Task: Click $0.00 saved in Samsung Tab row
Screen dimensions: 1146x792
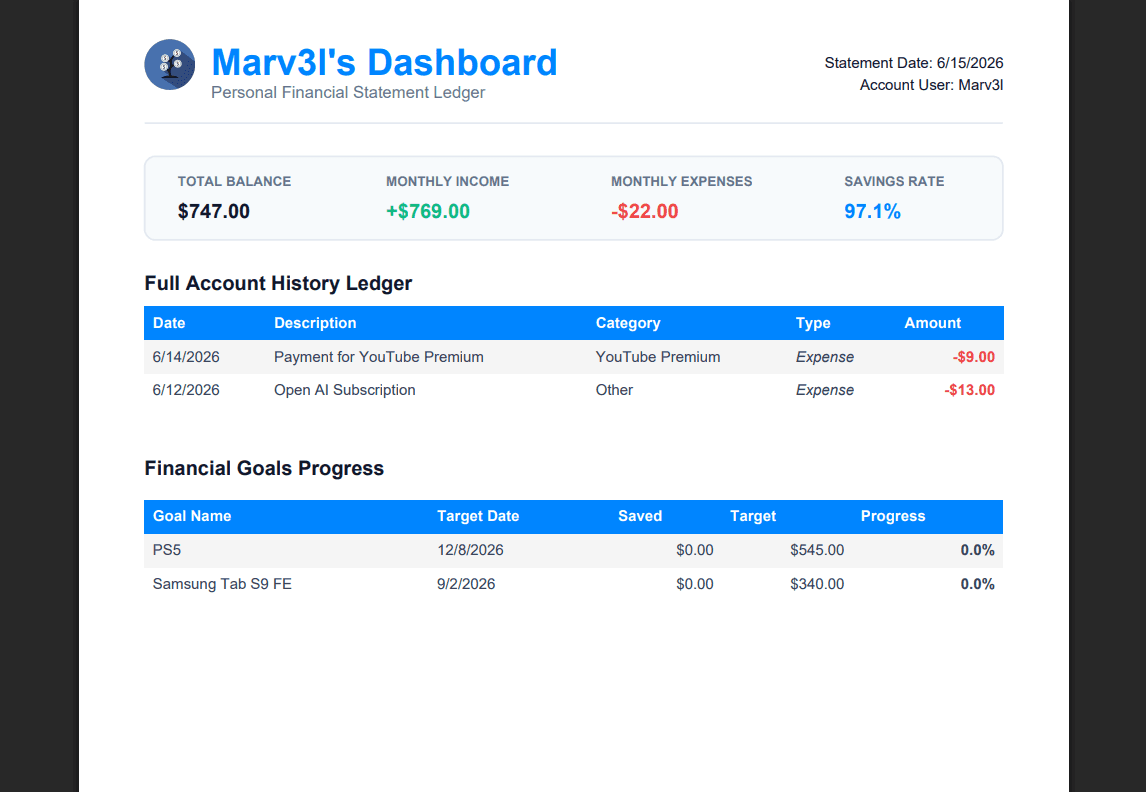Action: [x=694, y=584]
